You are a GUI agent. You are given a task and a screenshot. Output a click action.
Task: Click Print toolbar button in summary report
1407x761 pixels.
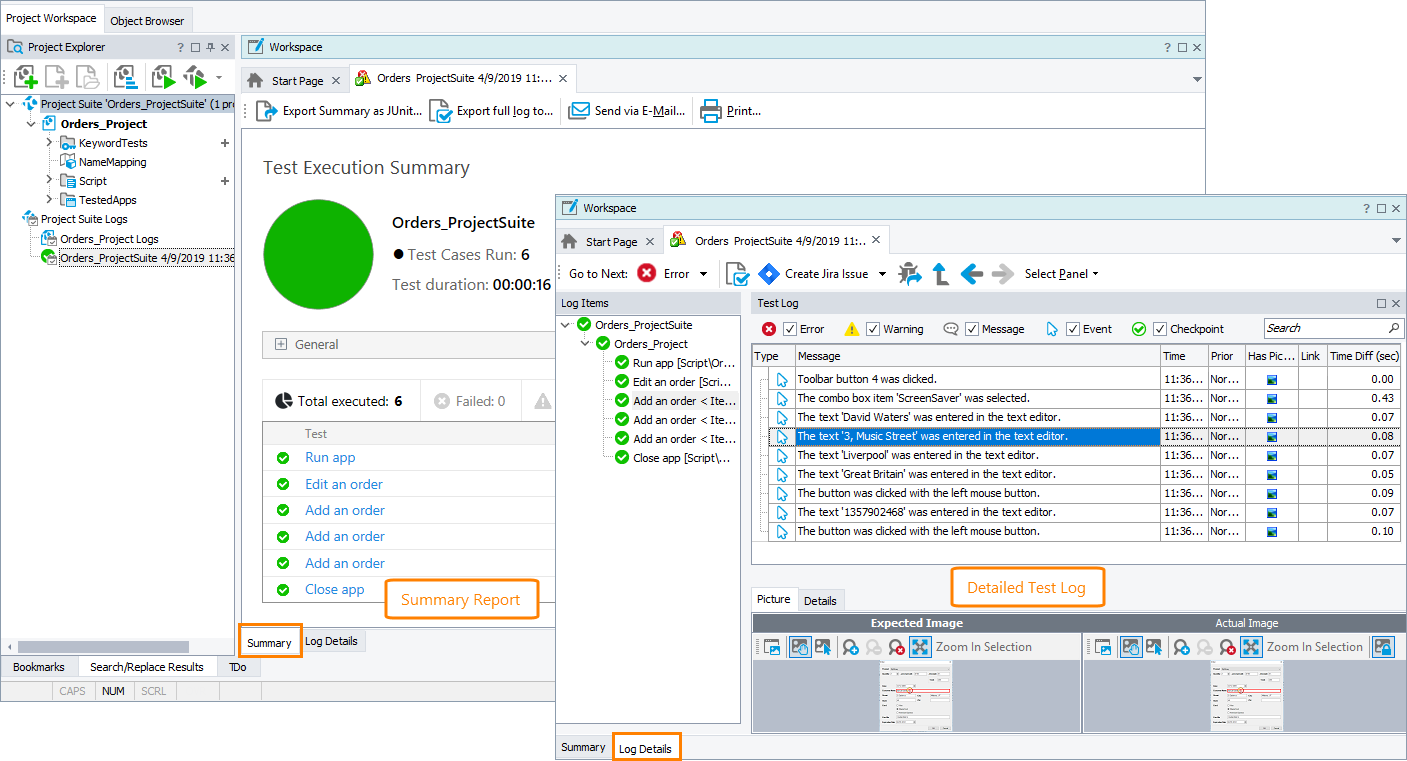[731, 111]
